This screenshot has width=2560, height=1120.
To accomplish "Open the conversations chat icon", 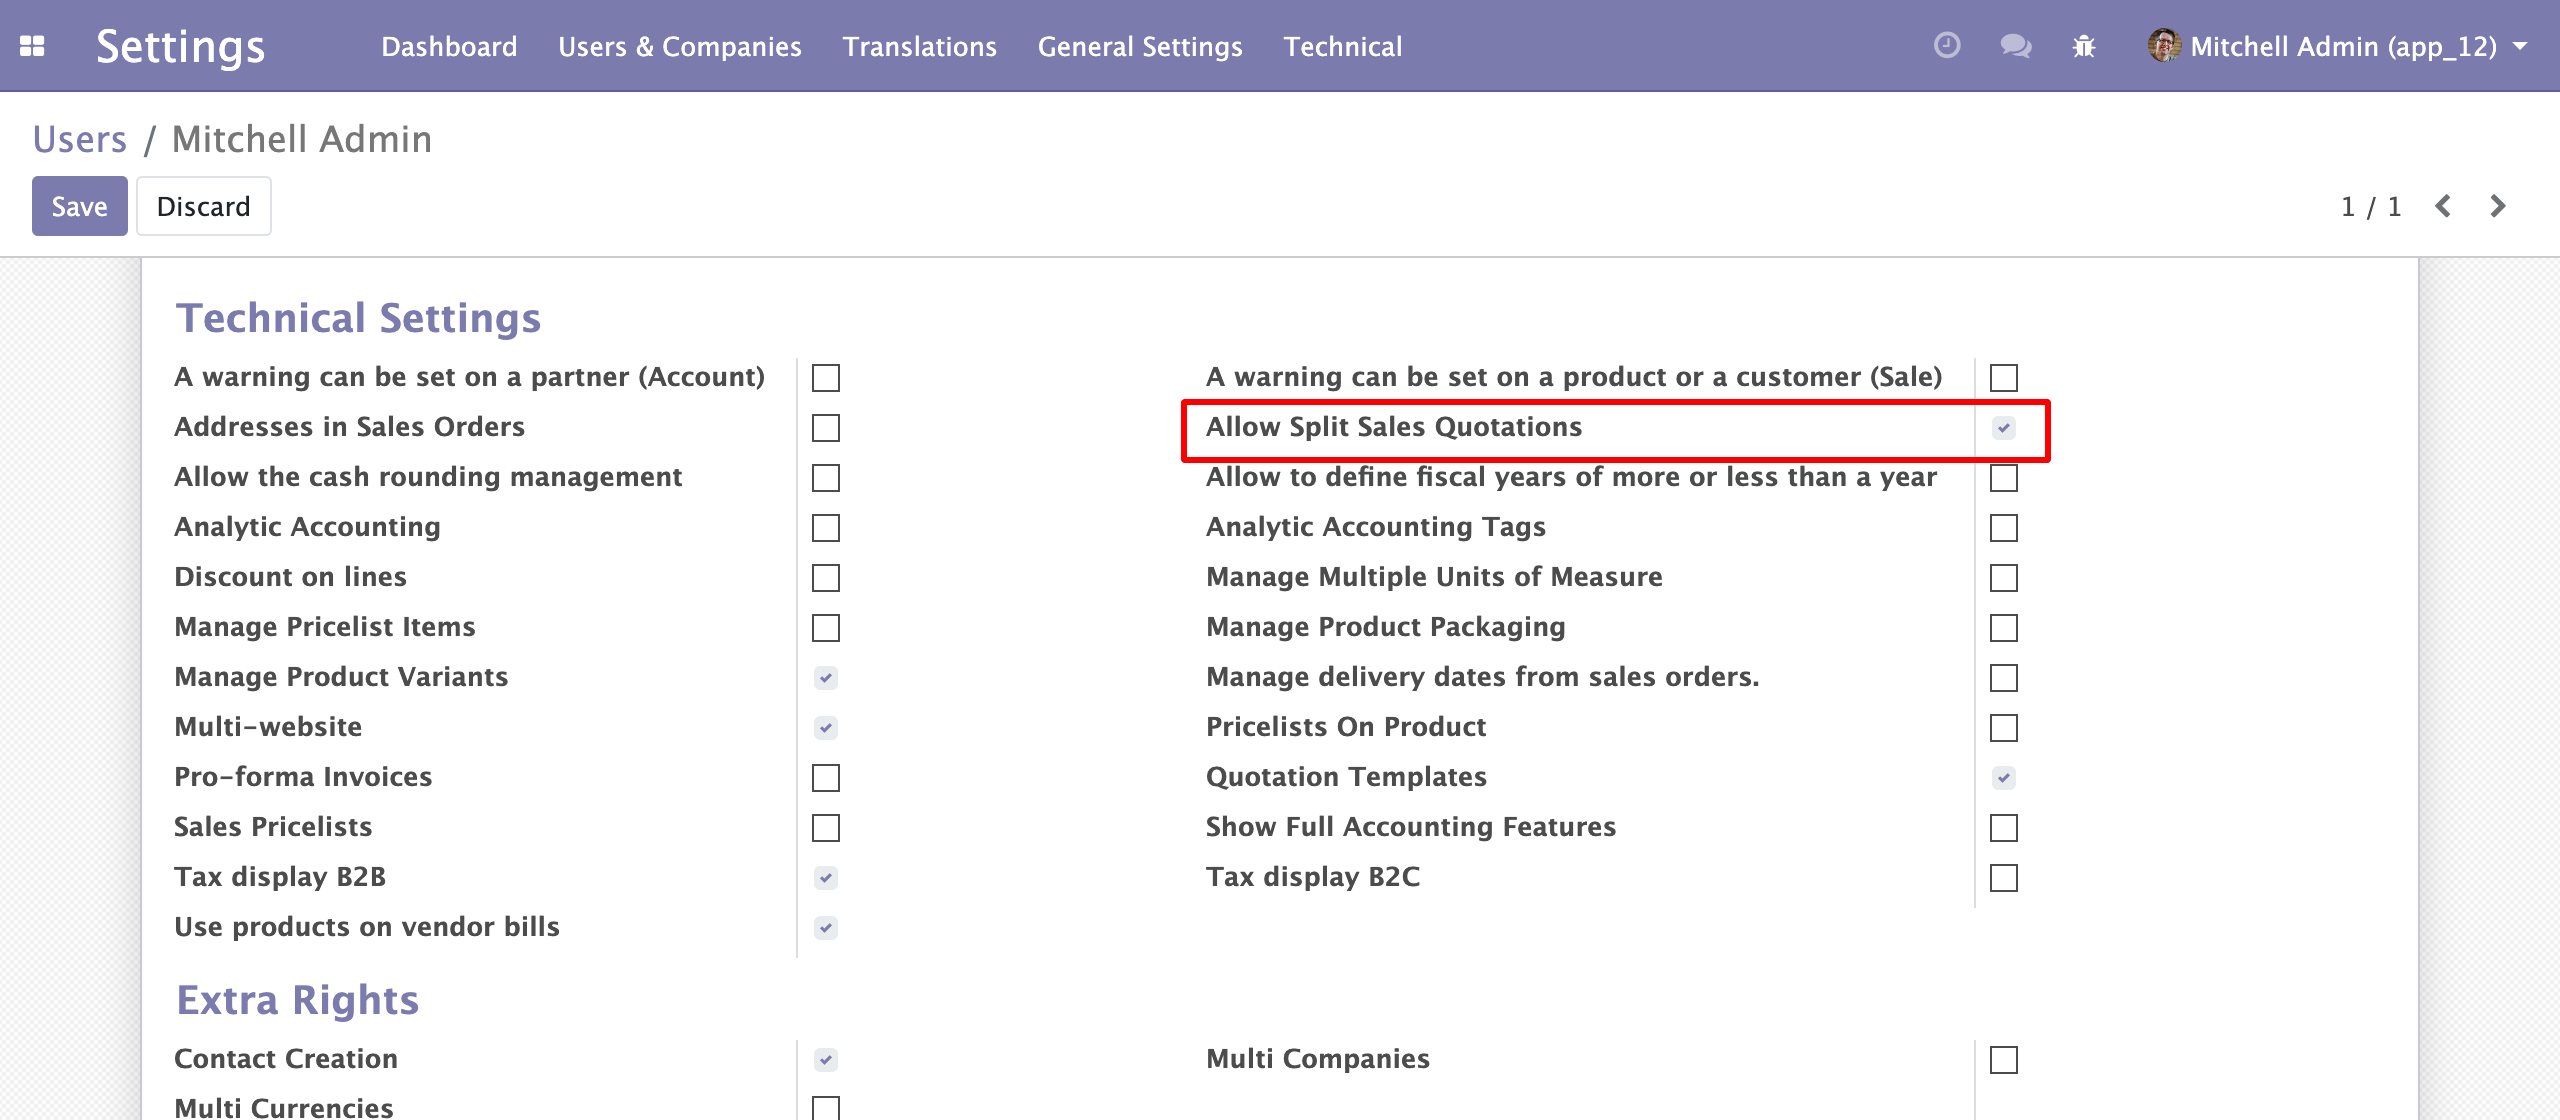I will 2015,46.
